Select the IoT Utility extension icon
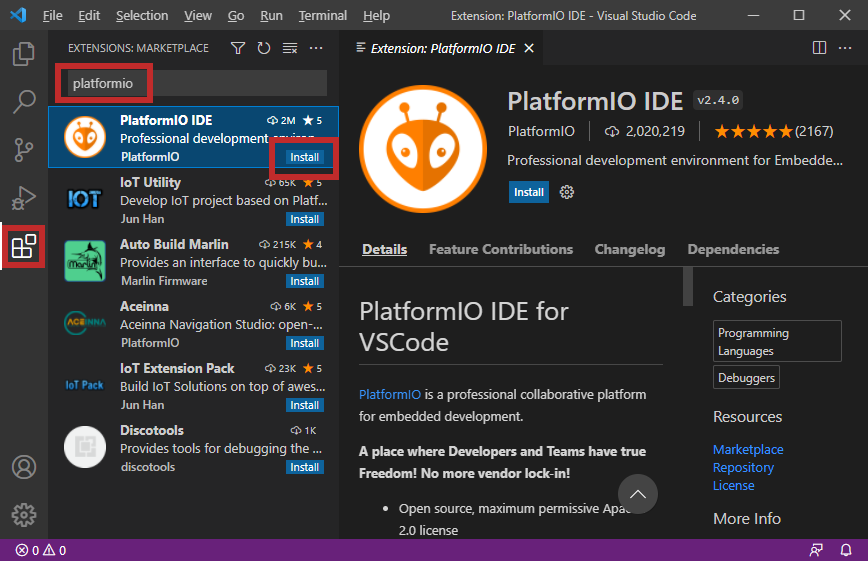The height and width of the screenshot is (561, 868). [85, 199]
